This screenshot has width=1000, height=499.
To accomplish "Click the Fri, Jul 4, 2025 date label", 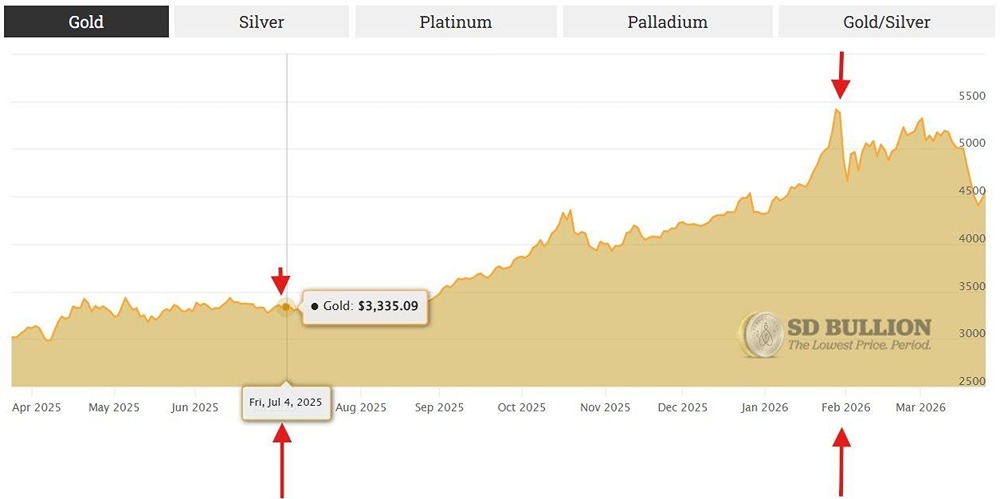I will point(286,402).
